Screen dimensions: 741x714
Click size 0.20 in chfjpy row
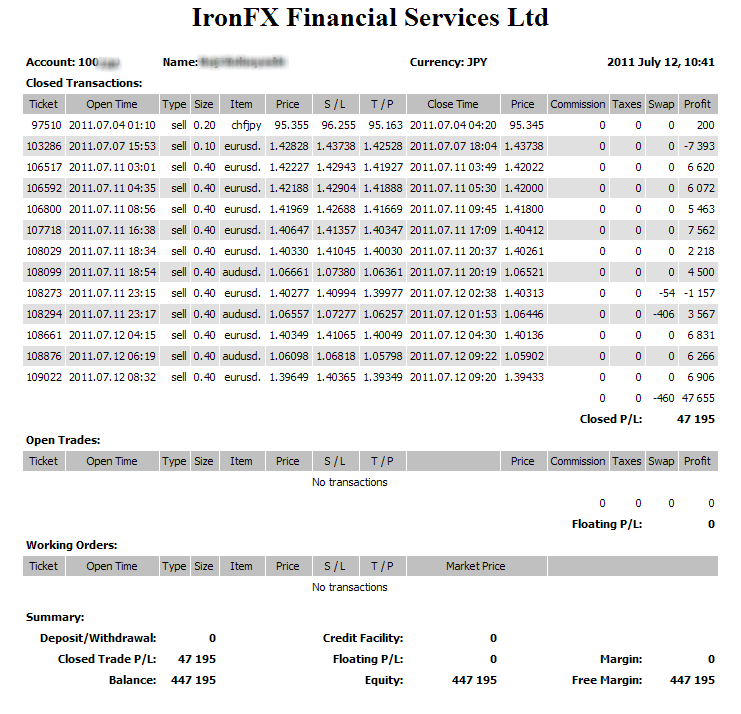tap(204, 125)
